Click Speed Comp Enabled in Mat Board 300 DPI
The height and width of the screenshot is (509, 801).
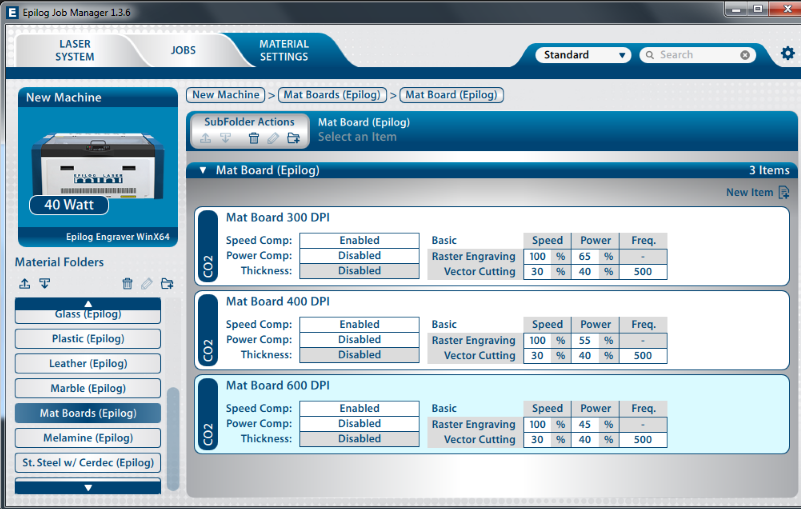pyautogui.click(x=360, y=240)
